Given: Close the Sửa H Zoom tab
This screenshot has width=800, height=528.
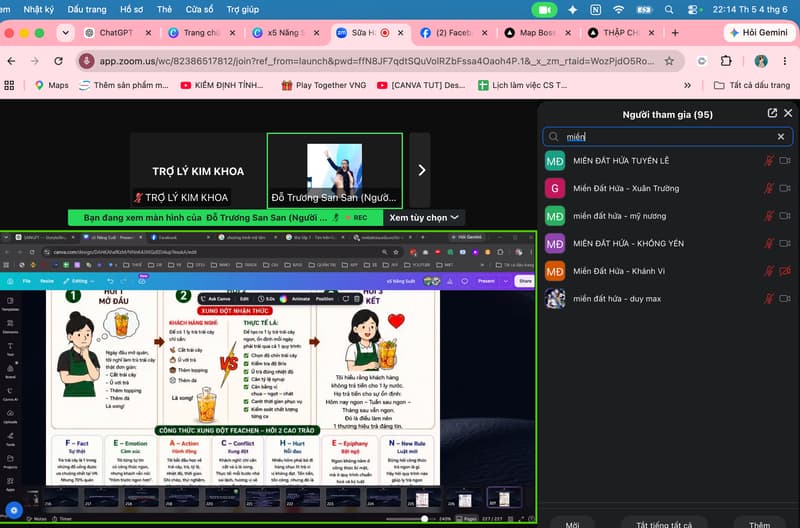Looking at the screenshot, I should (x=401, y=33).
